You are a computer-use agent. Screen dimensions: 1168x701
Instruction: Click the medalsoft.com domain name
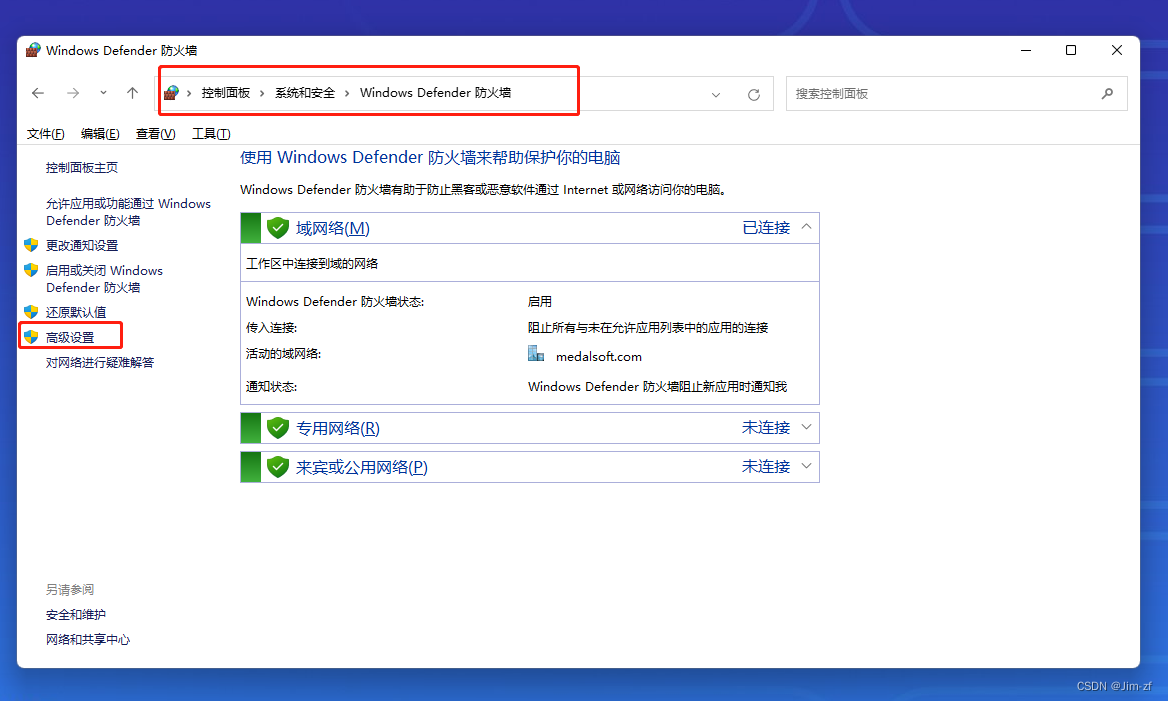(x=599, y=357)
